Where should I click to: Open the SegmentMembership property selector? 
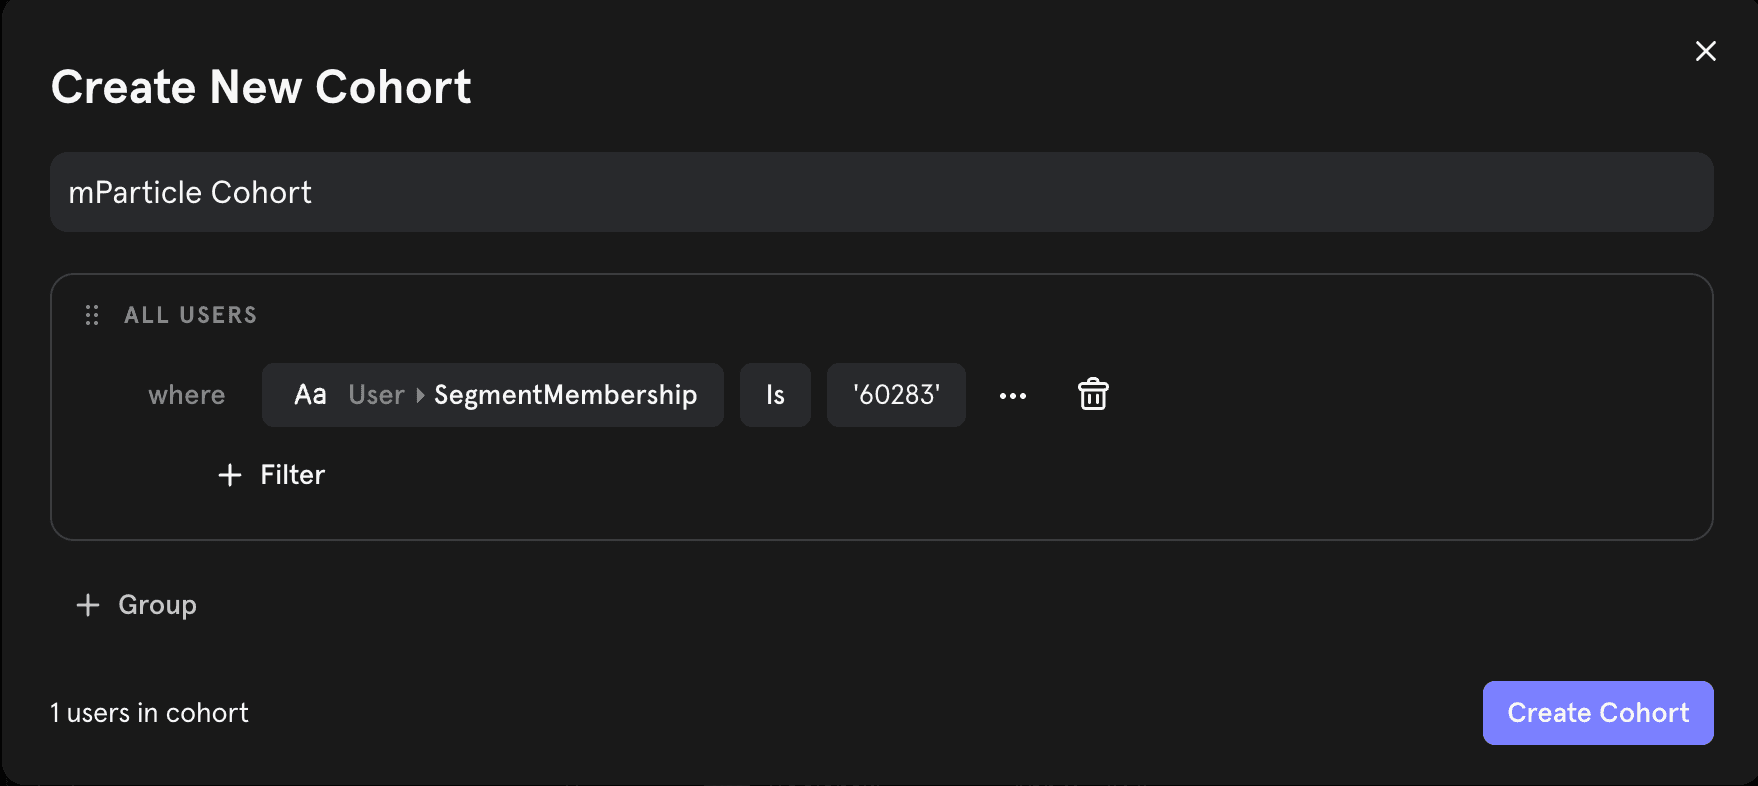pyautogui.click(x=566, y=394)
